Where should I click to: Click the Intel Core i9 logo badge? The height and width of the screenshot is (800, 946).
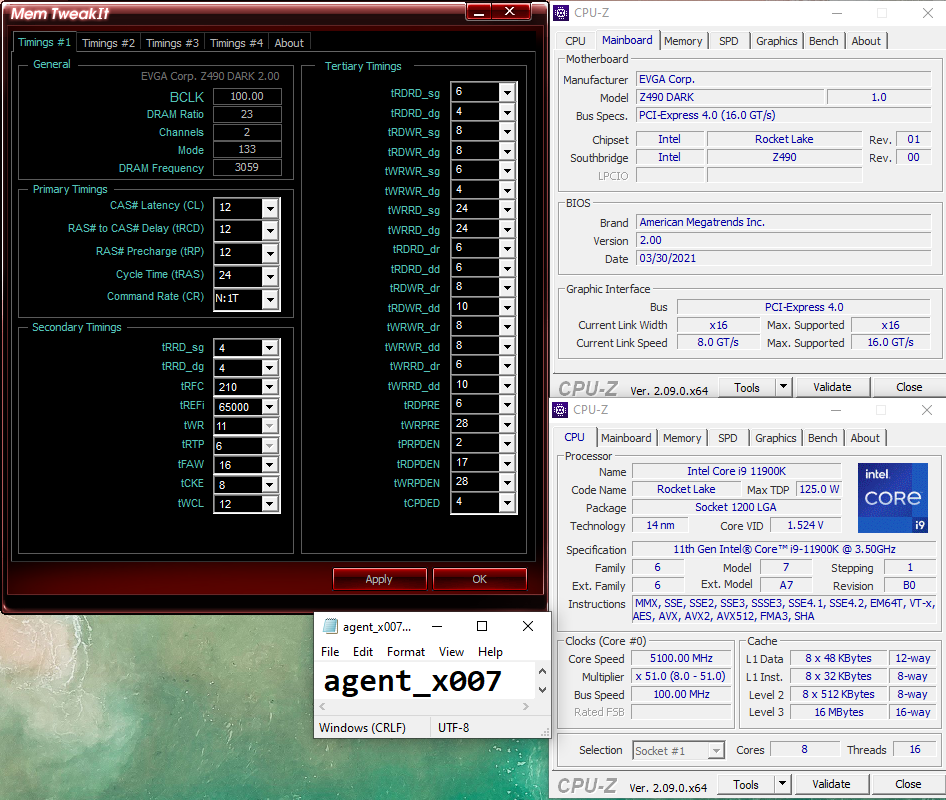pyautogui.click(x=893, y=498)
